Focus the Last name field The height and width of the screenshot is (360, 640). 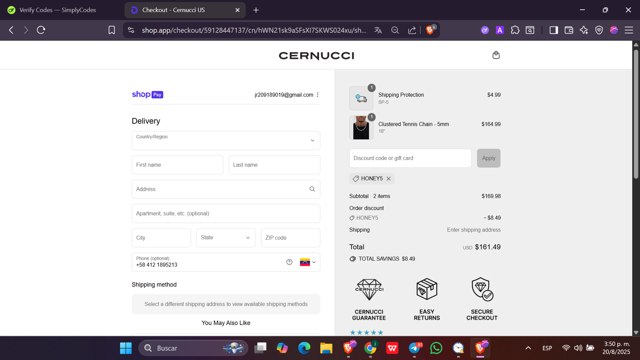(274, 165)
